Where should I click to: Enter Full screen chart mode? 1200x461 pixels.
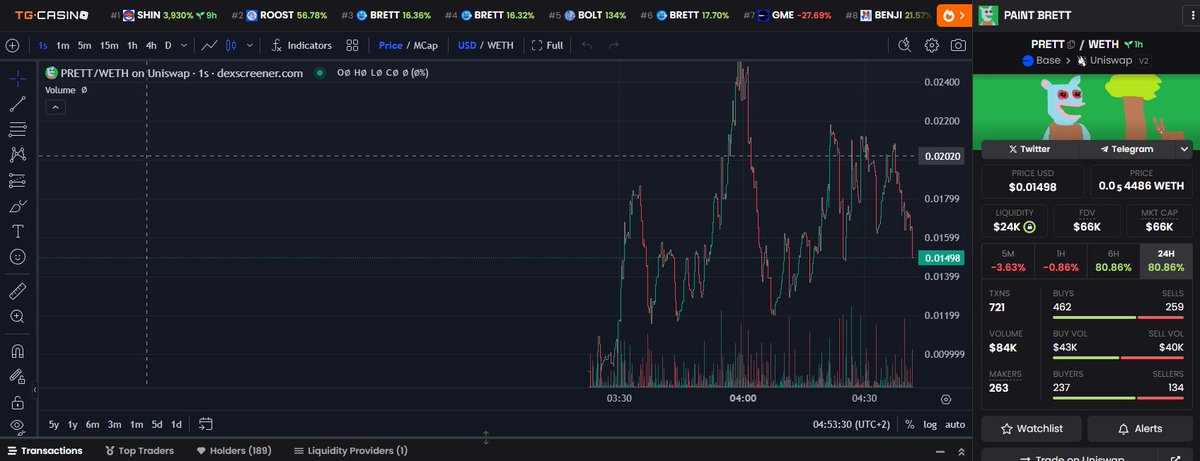[547, 45]
